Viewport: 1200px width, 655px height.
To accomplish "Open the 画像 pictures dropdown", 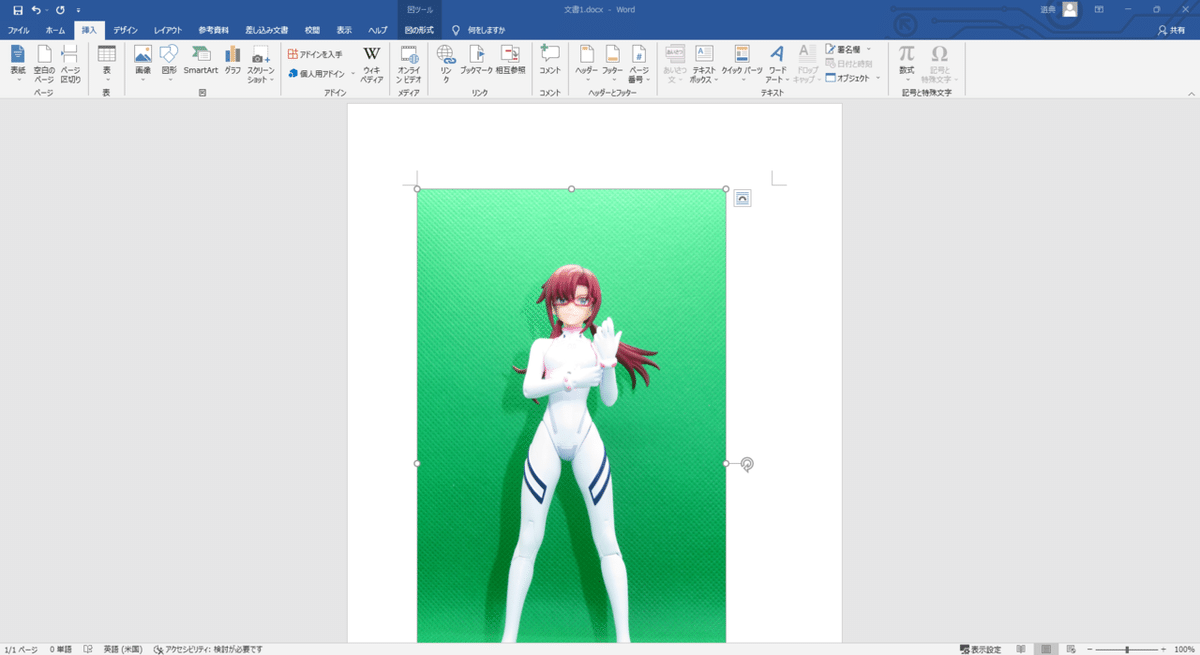I will tap(143, 63).
